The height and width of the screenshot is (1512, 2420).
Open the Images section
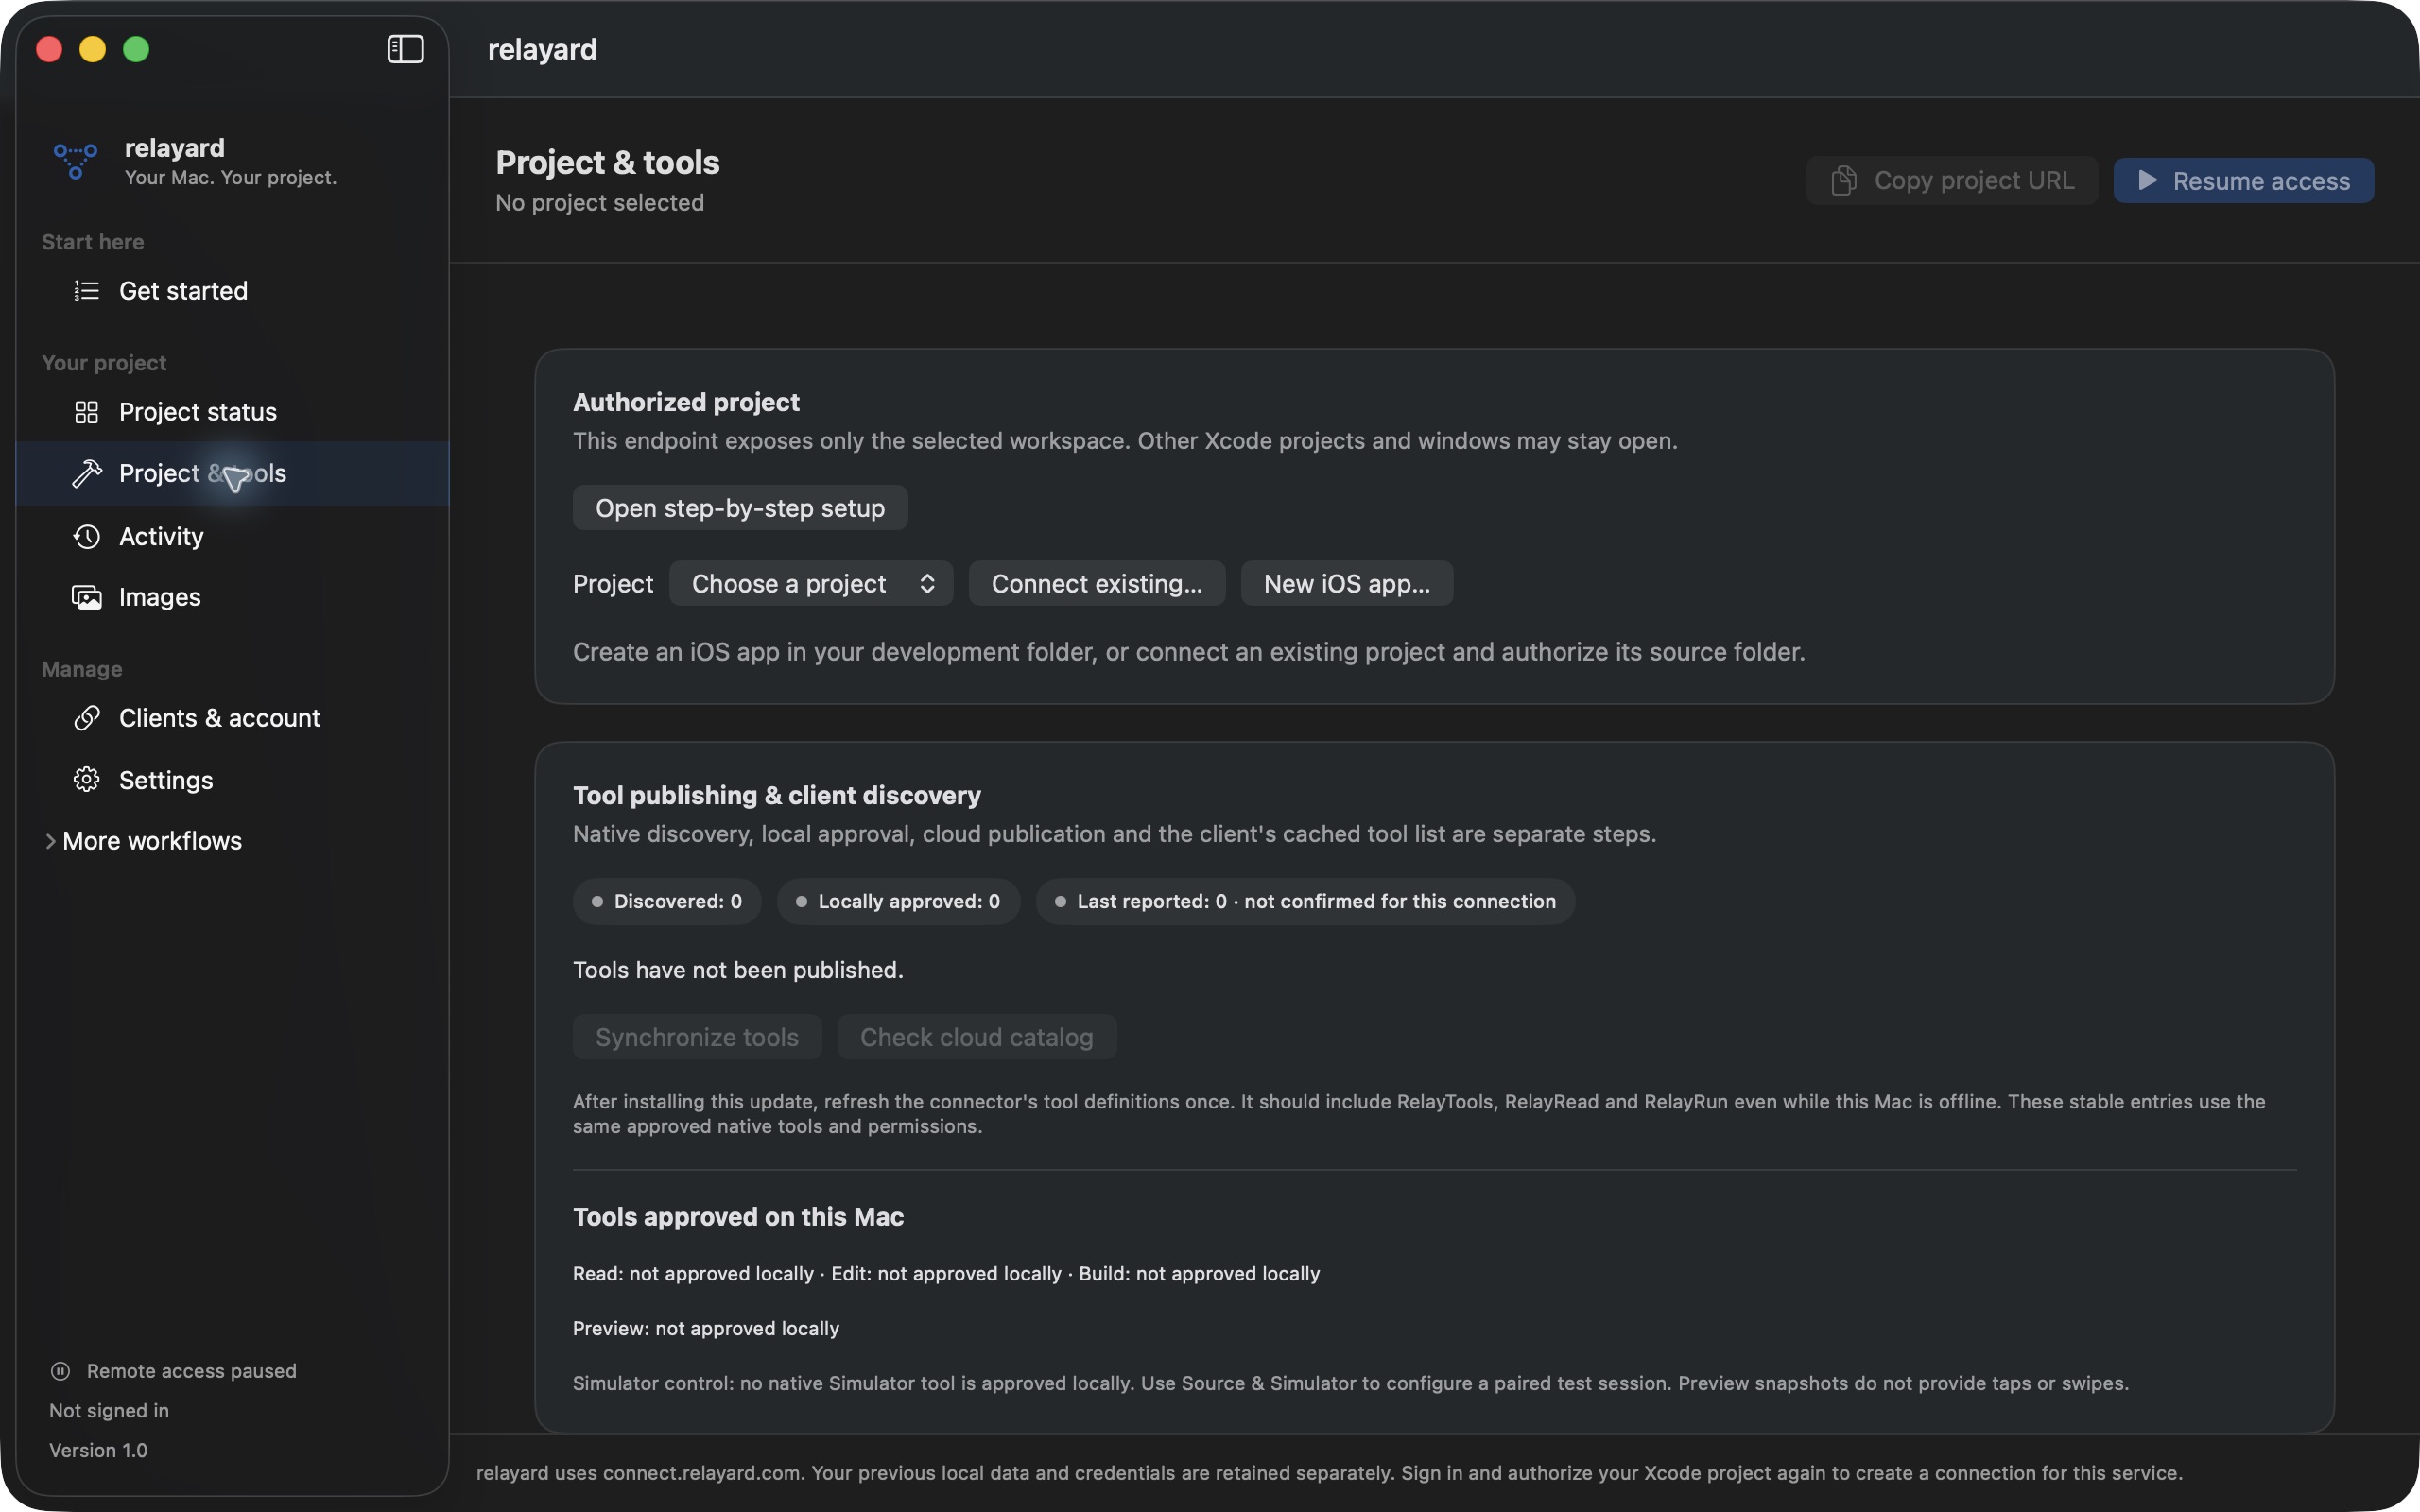point(232,597)
